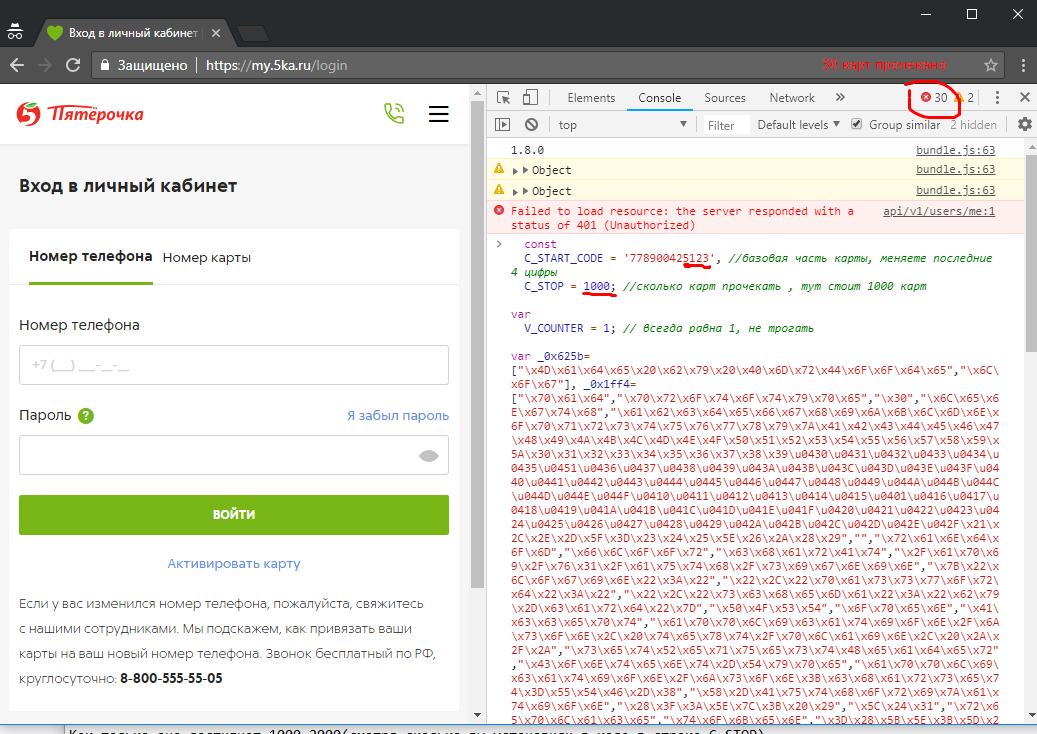Open bundle.js:63 link on first Object row
Image resolution: width=1037 pixels, height=734 pixels.
[955, 169]
